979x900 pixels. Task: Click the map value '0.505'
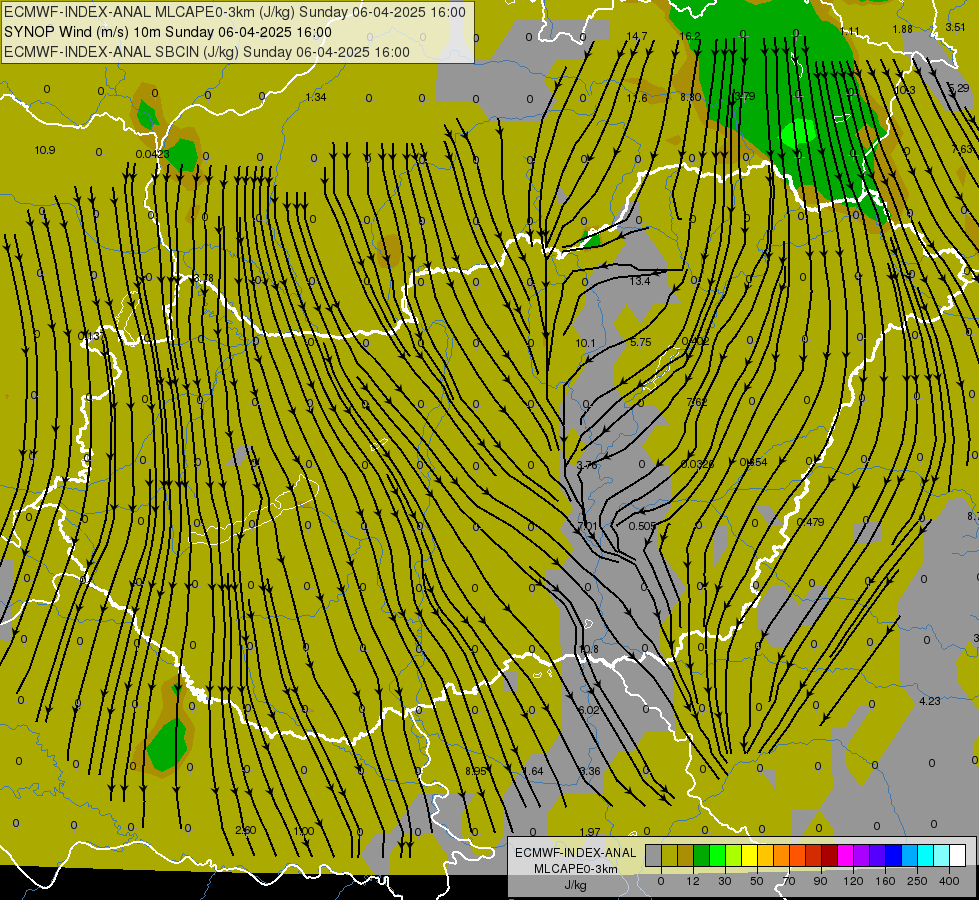642,526
